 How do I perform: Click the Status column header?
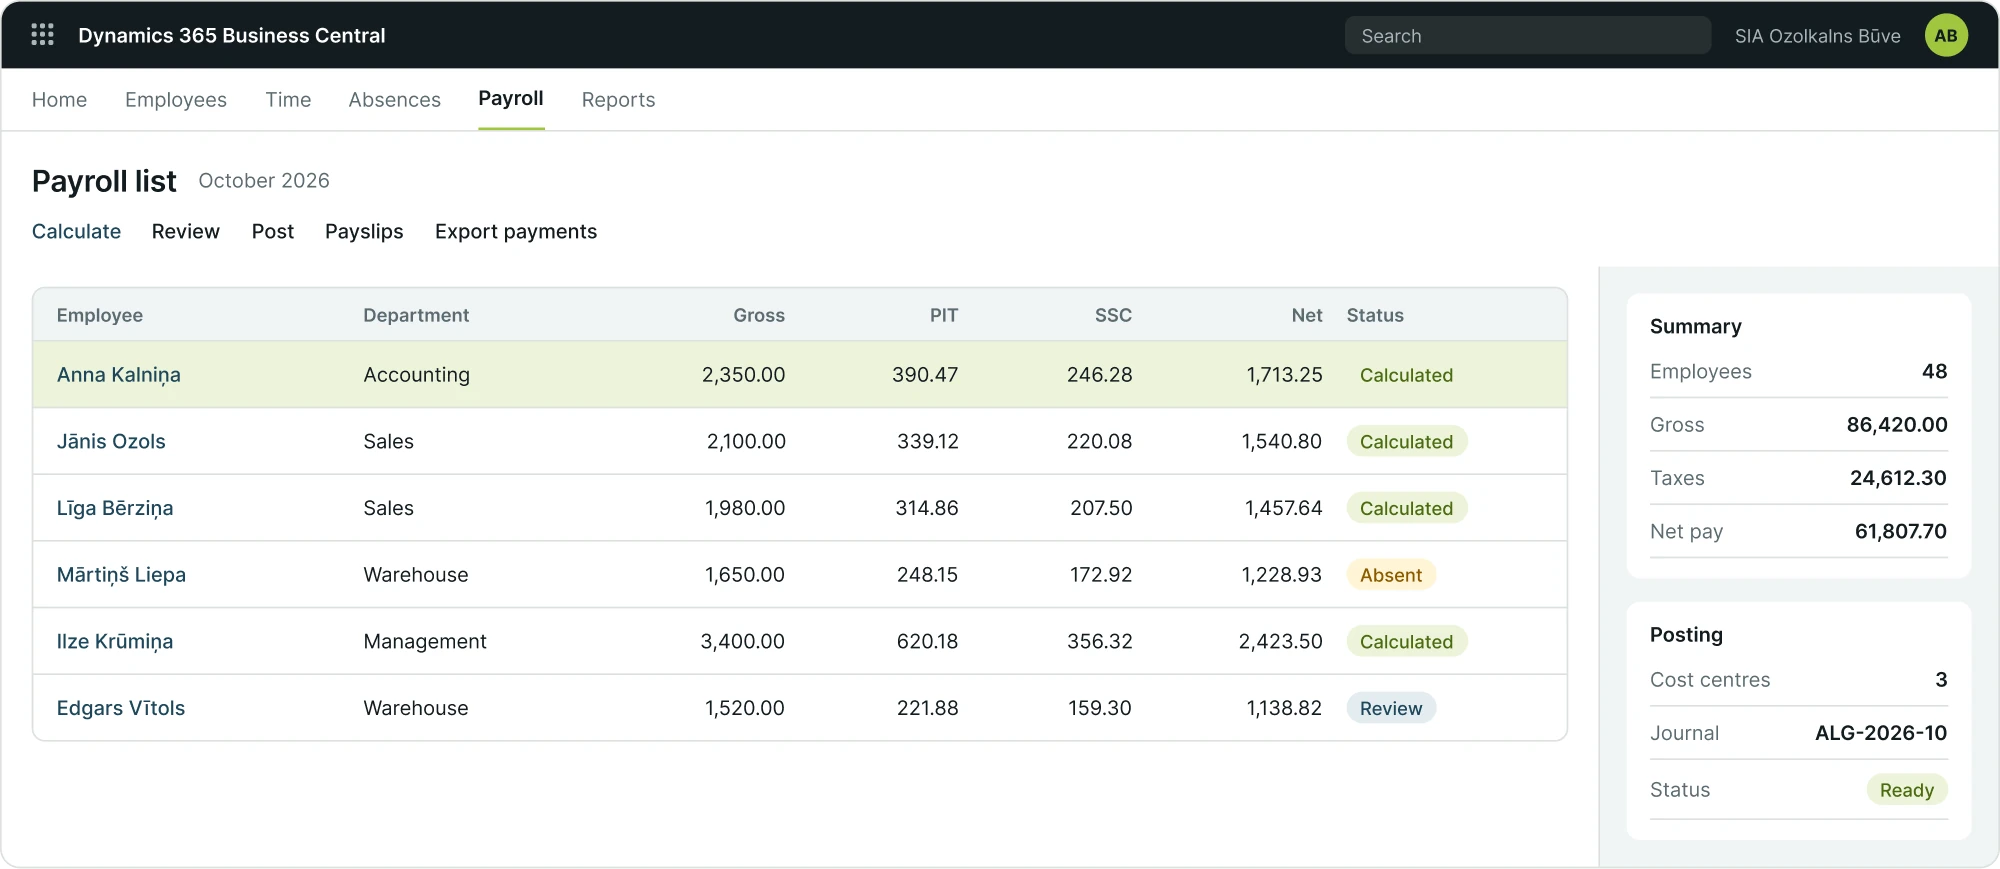pos(1375,315)
